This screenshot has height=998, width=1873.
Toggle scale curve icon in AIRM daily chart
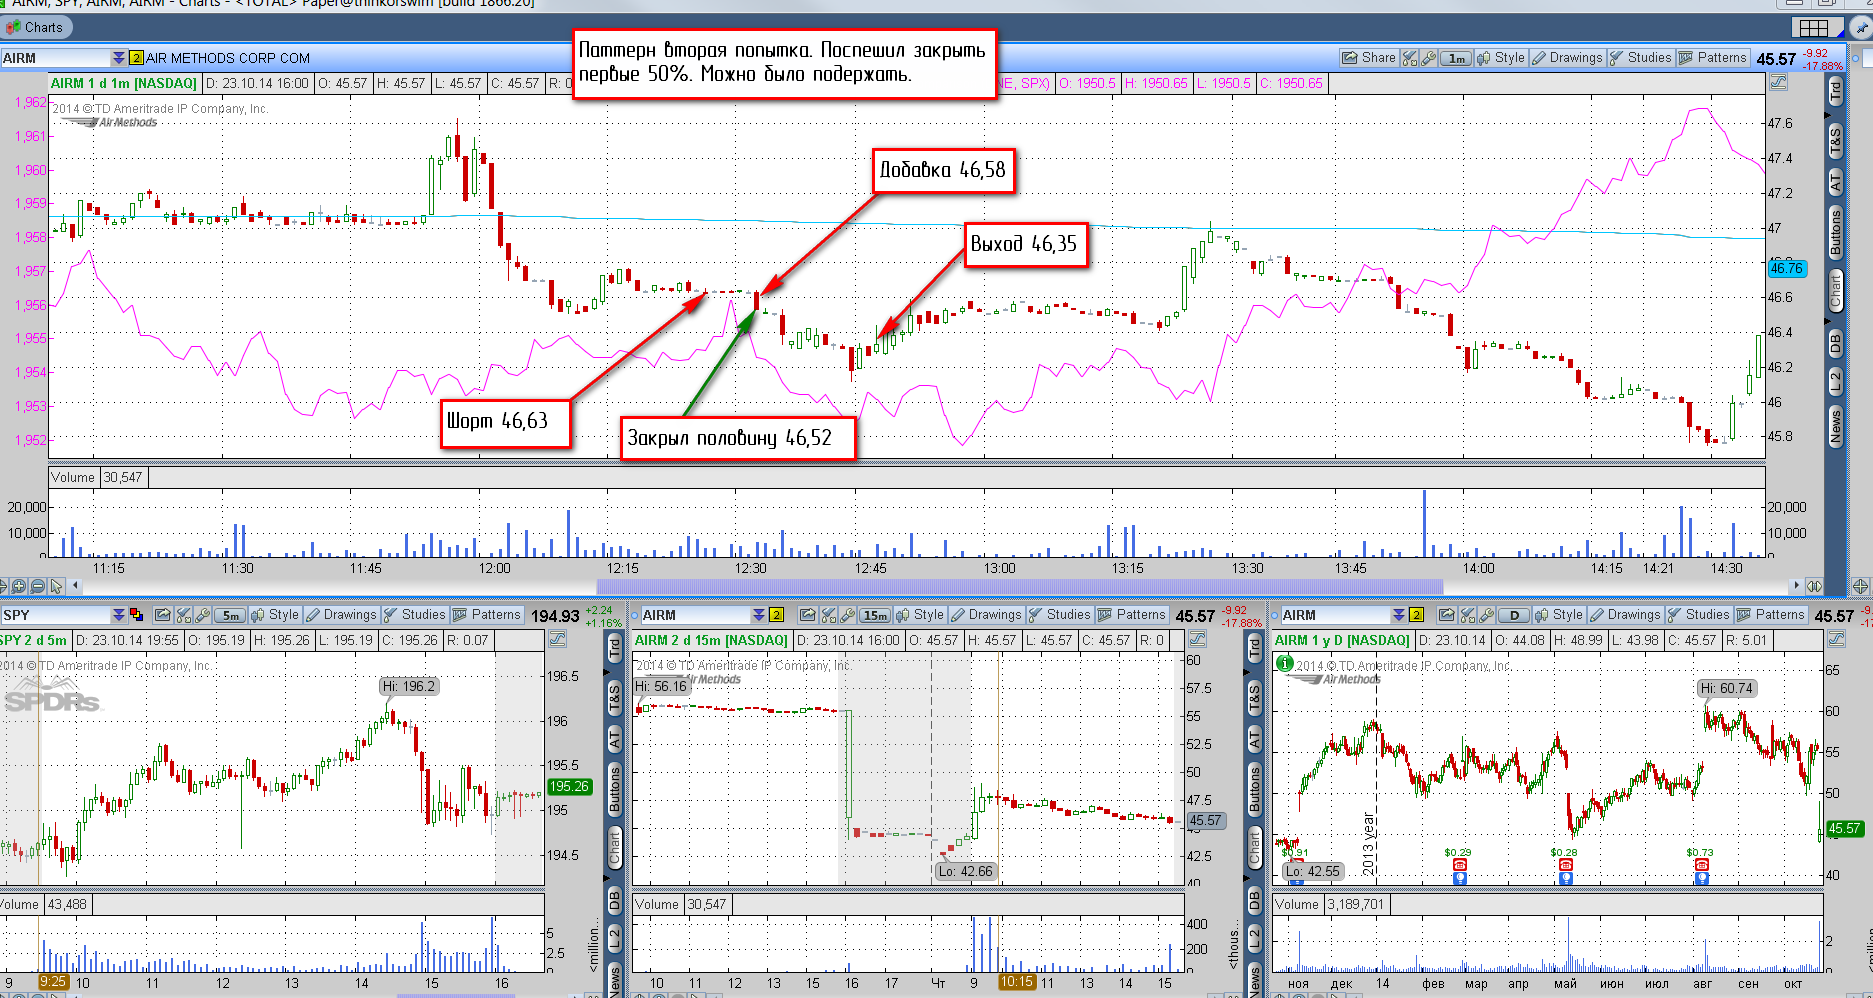1838,639
